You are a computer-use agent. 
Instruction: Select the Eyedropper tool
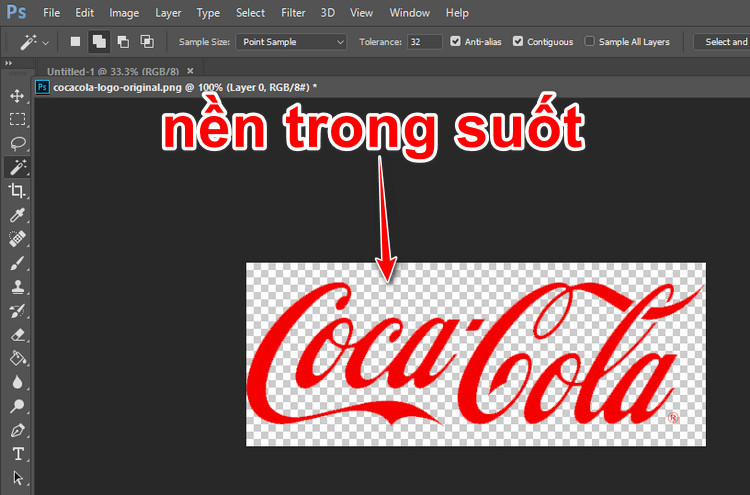[x=17, y=215]
